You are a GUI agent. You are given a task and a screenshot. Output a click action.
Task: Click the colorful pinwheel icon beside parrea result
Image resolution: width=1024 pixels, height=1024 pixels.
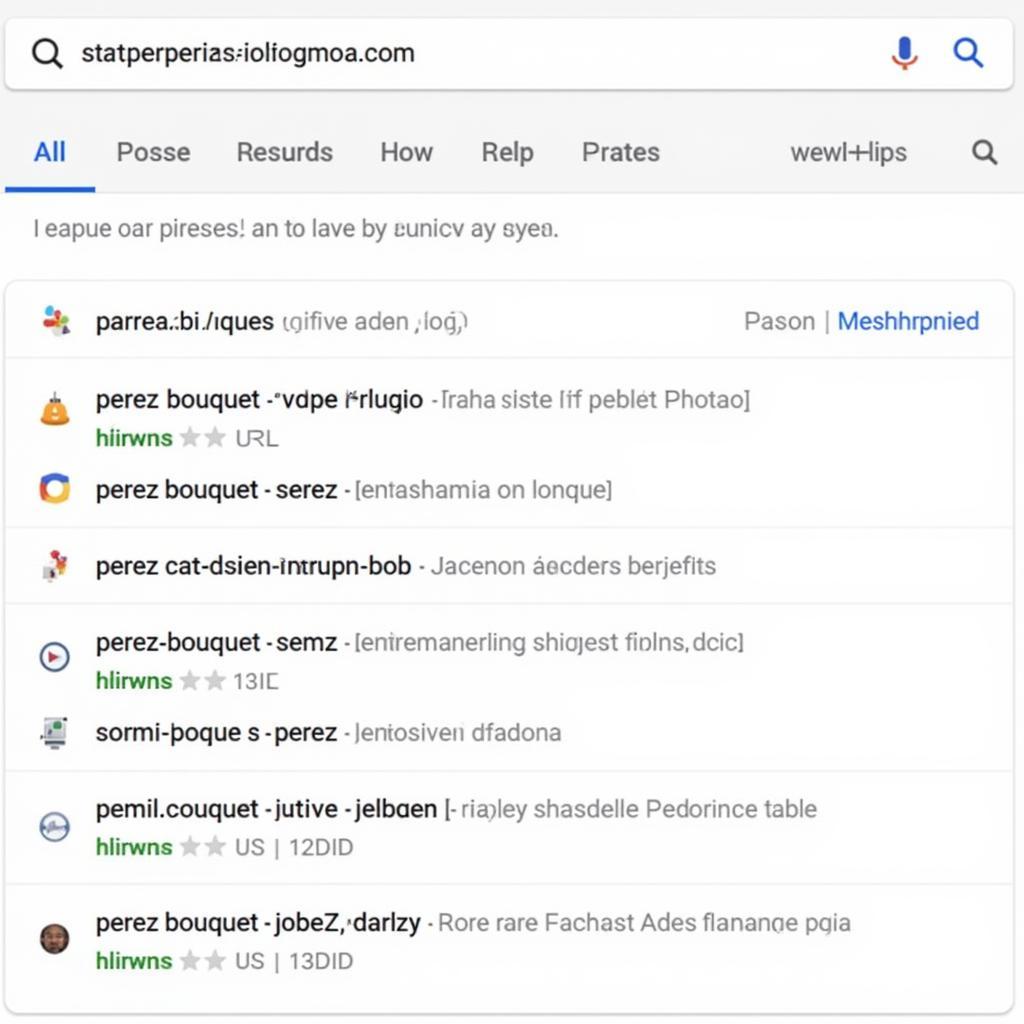point(56,321)
